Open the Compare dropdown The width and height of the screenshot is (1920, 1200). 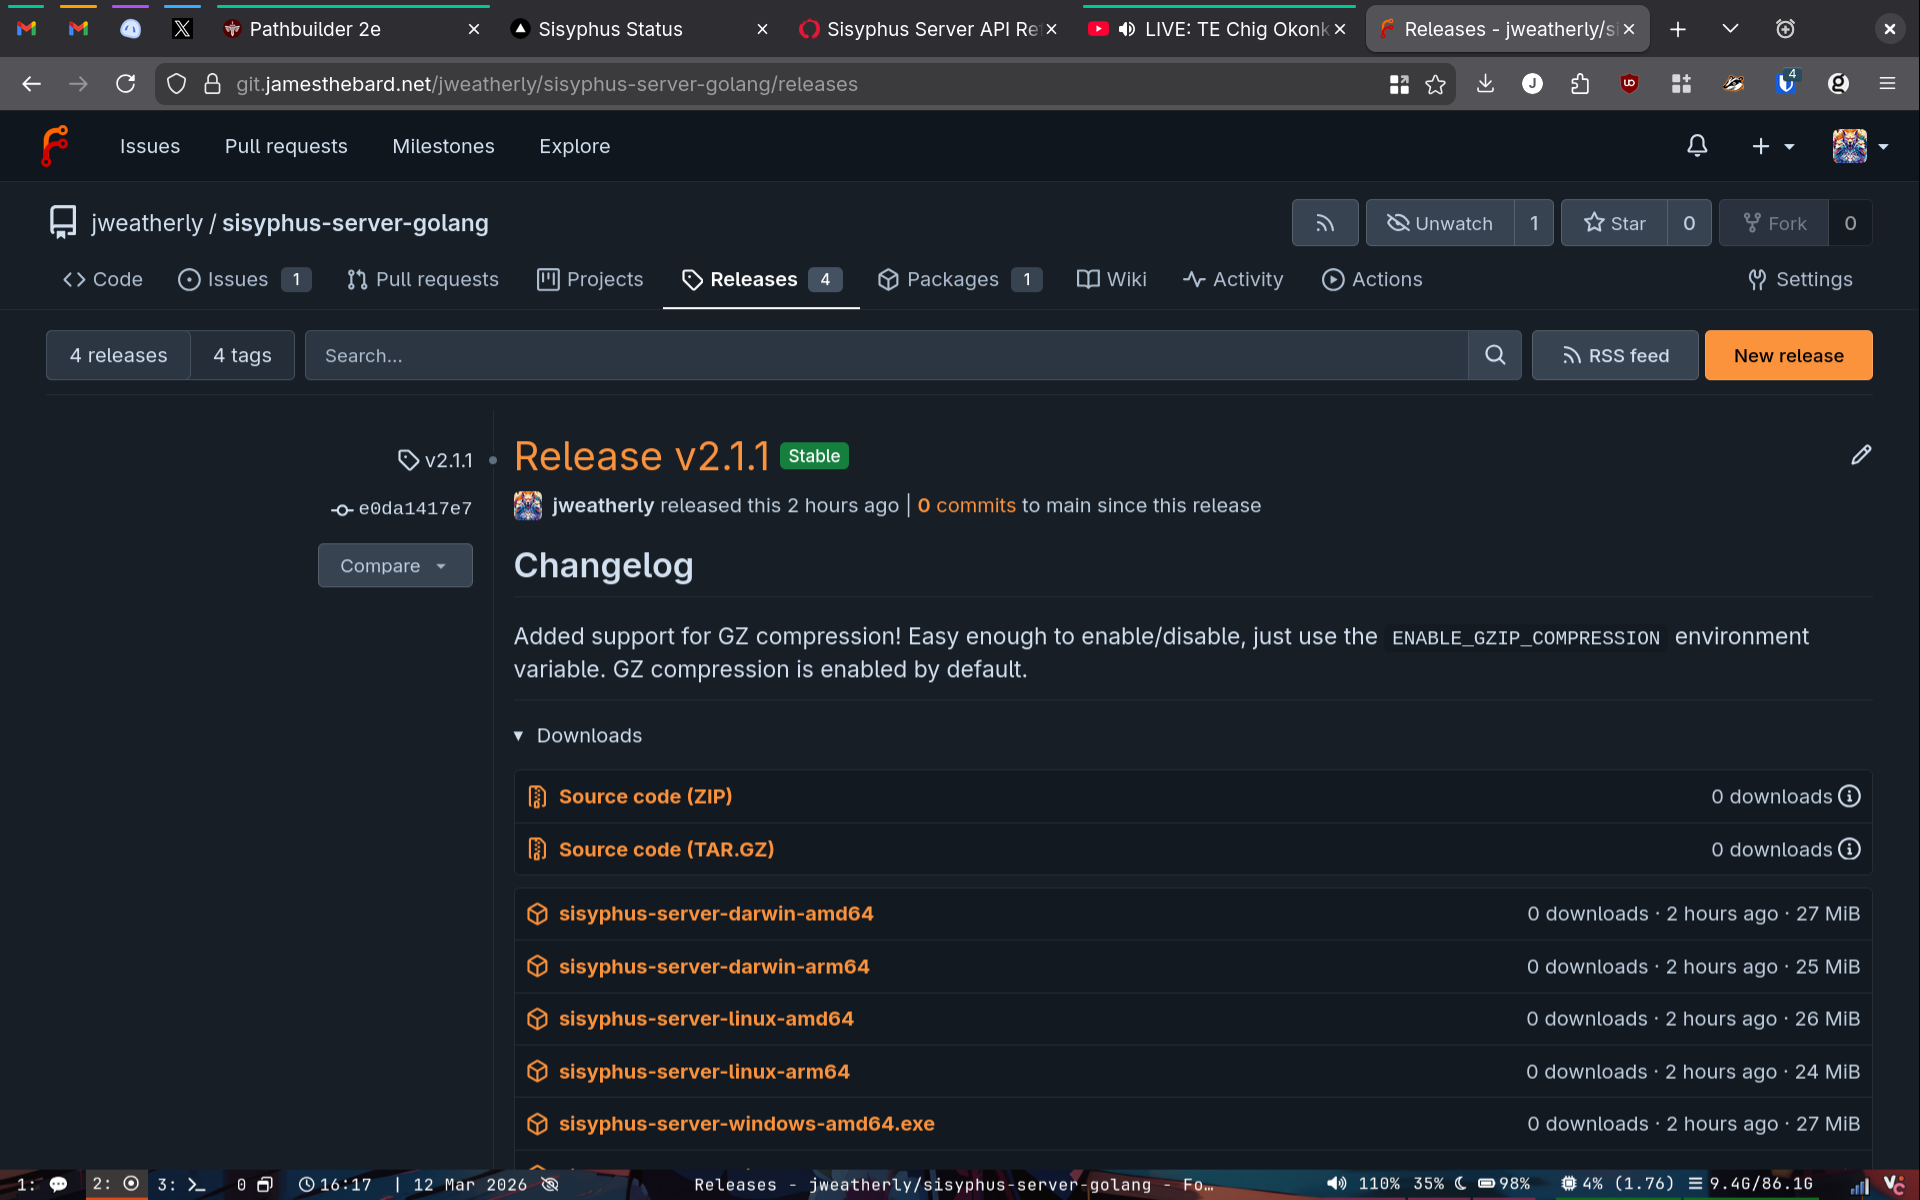click(x=394, y=565)
